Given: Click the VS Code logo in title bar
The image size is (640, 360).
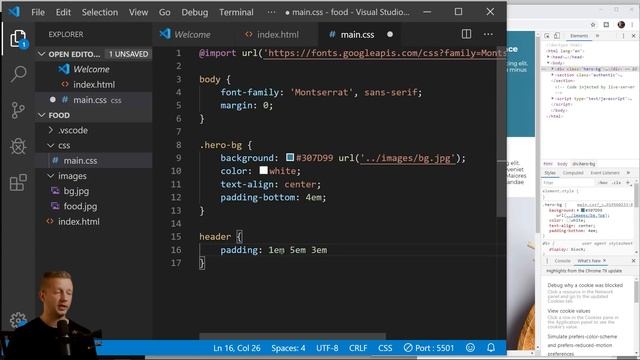Looking at the screenshot, I should tap(14, 11).
